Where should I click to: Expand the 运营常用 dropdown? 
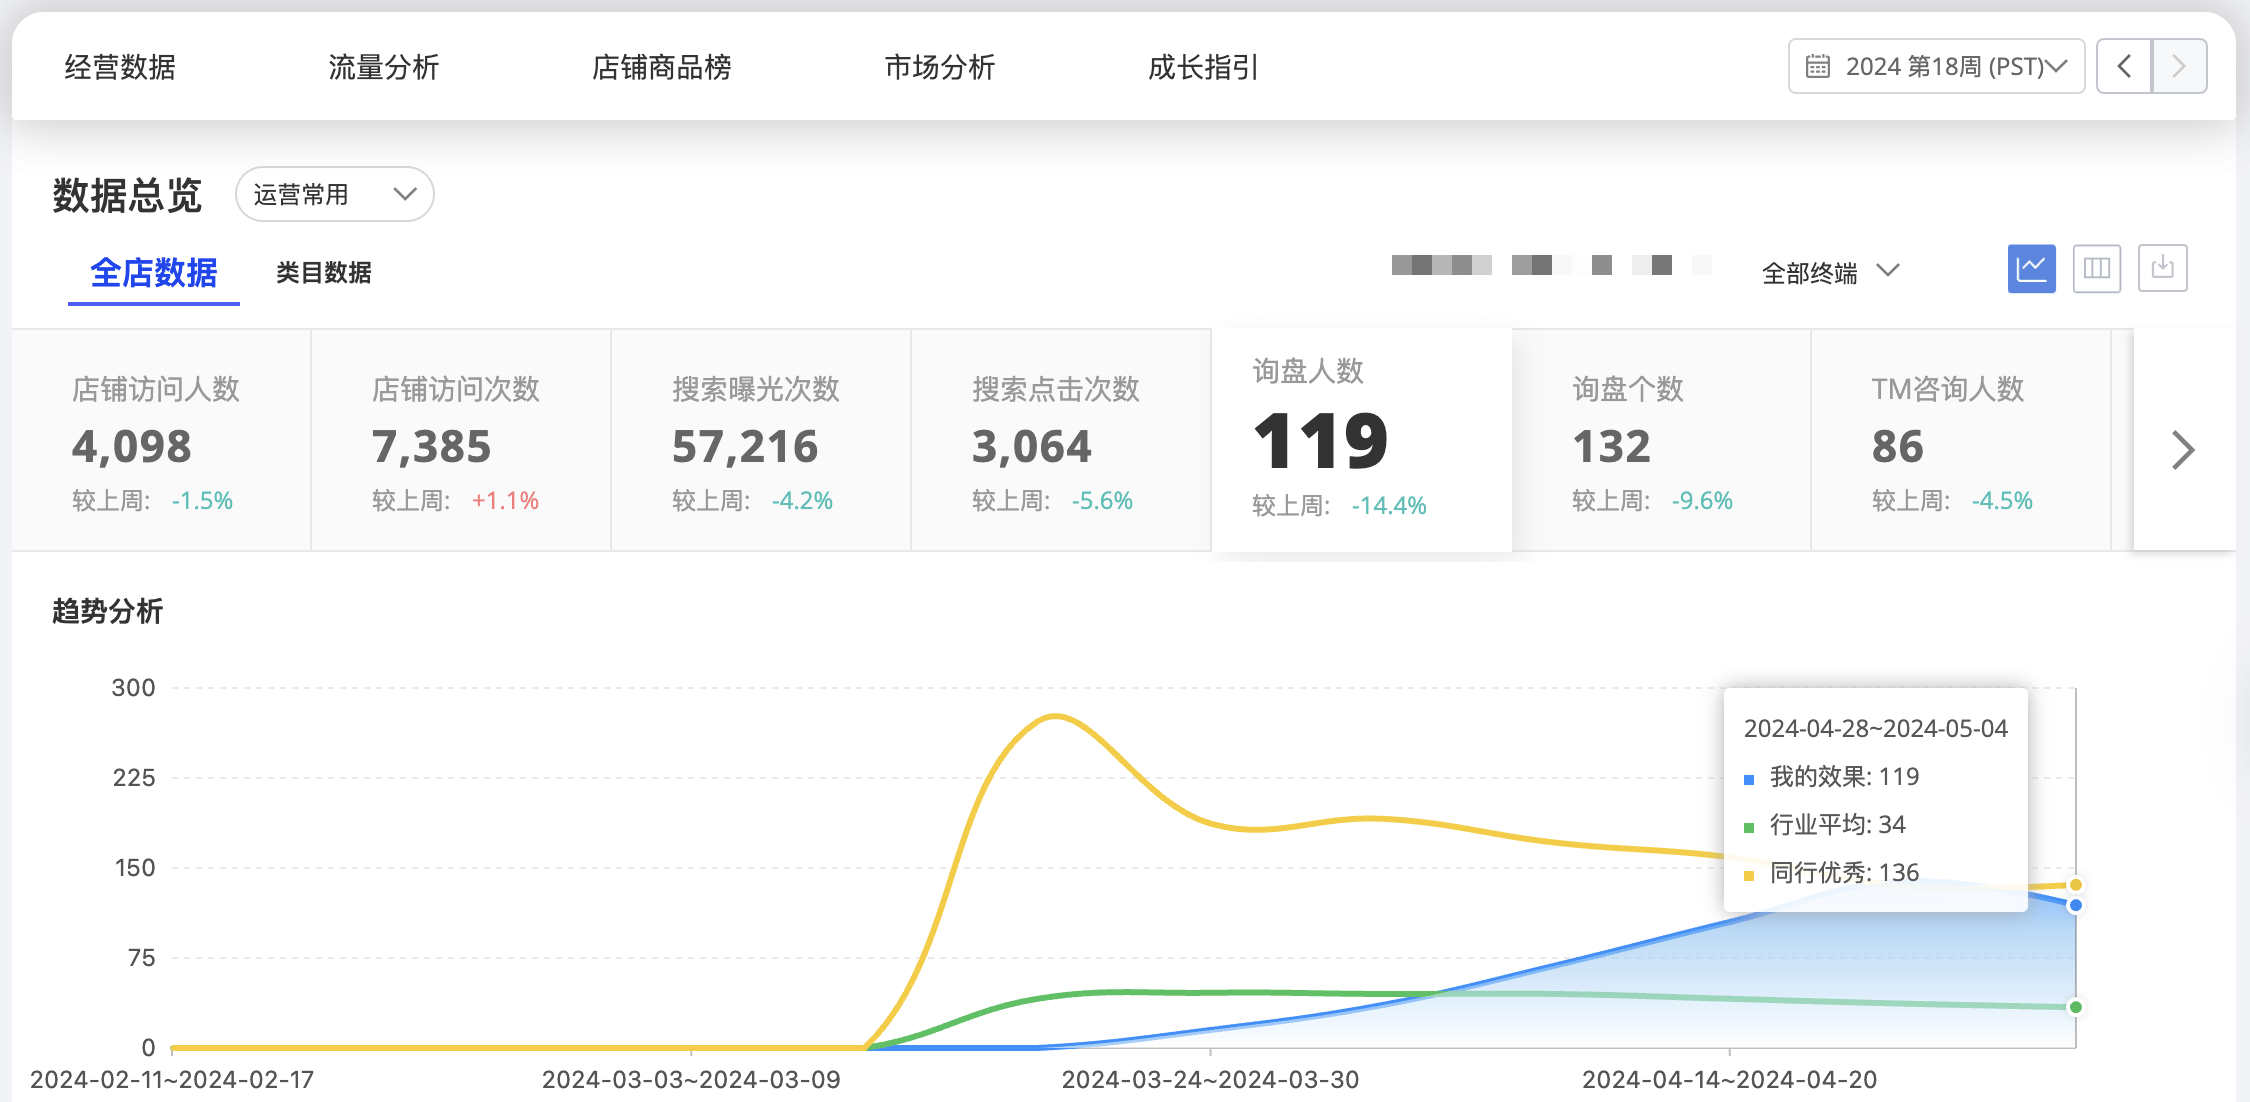334,194
